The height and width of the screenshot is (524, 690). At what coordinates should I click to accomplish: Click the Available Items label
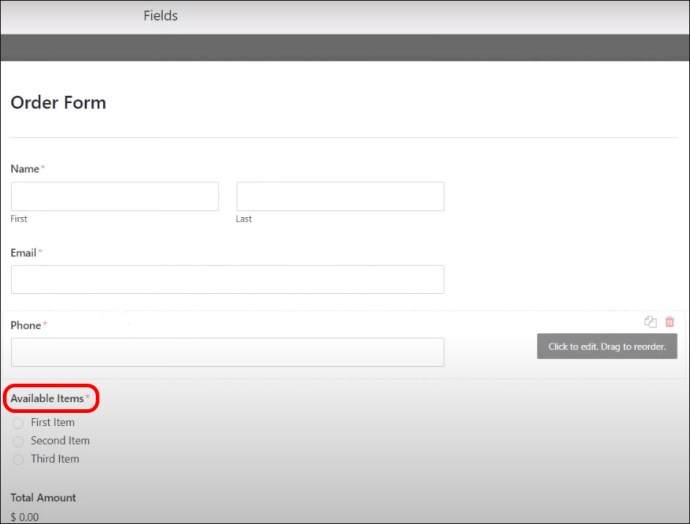47,398
